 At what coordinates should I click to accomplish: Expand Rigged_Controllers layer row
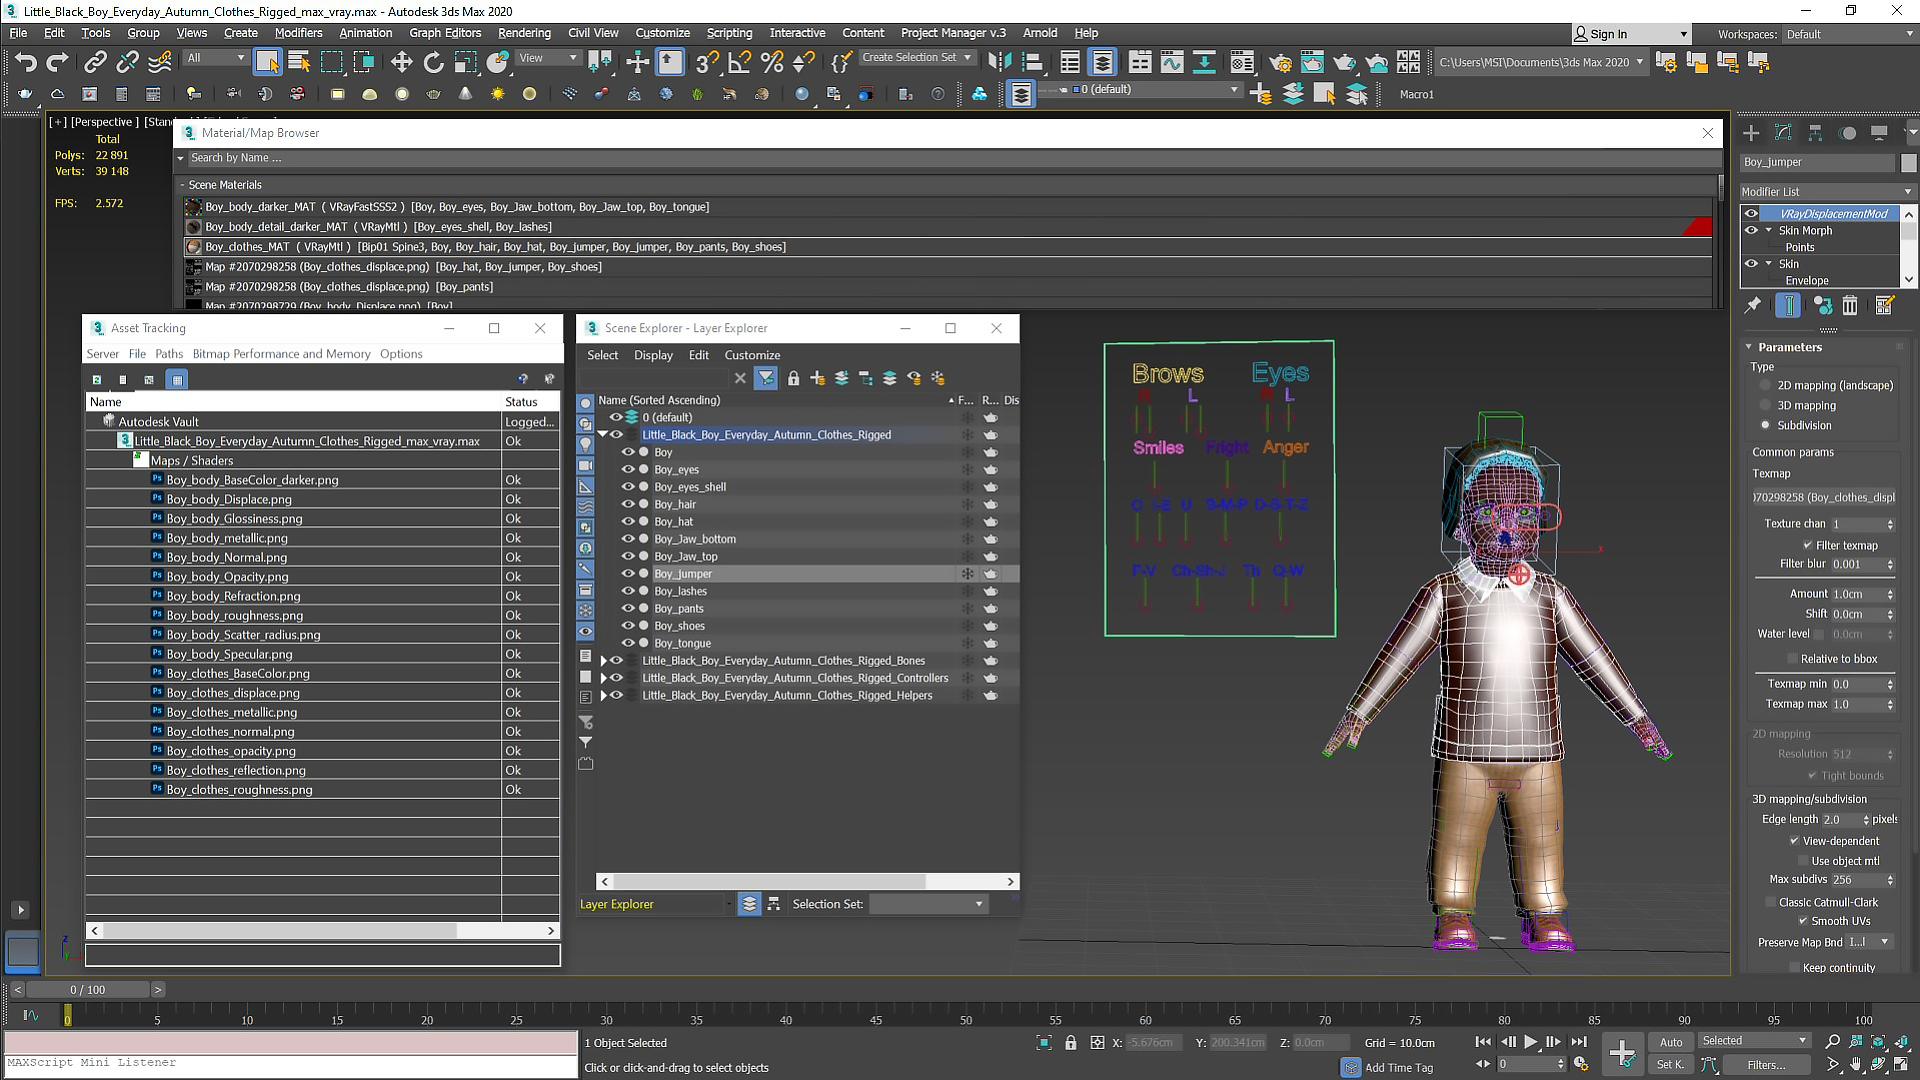coord(603,678)
